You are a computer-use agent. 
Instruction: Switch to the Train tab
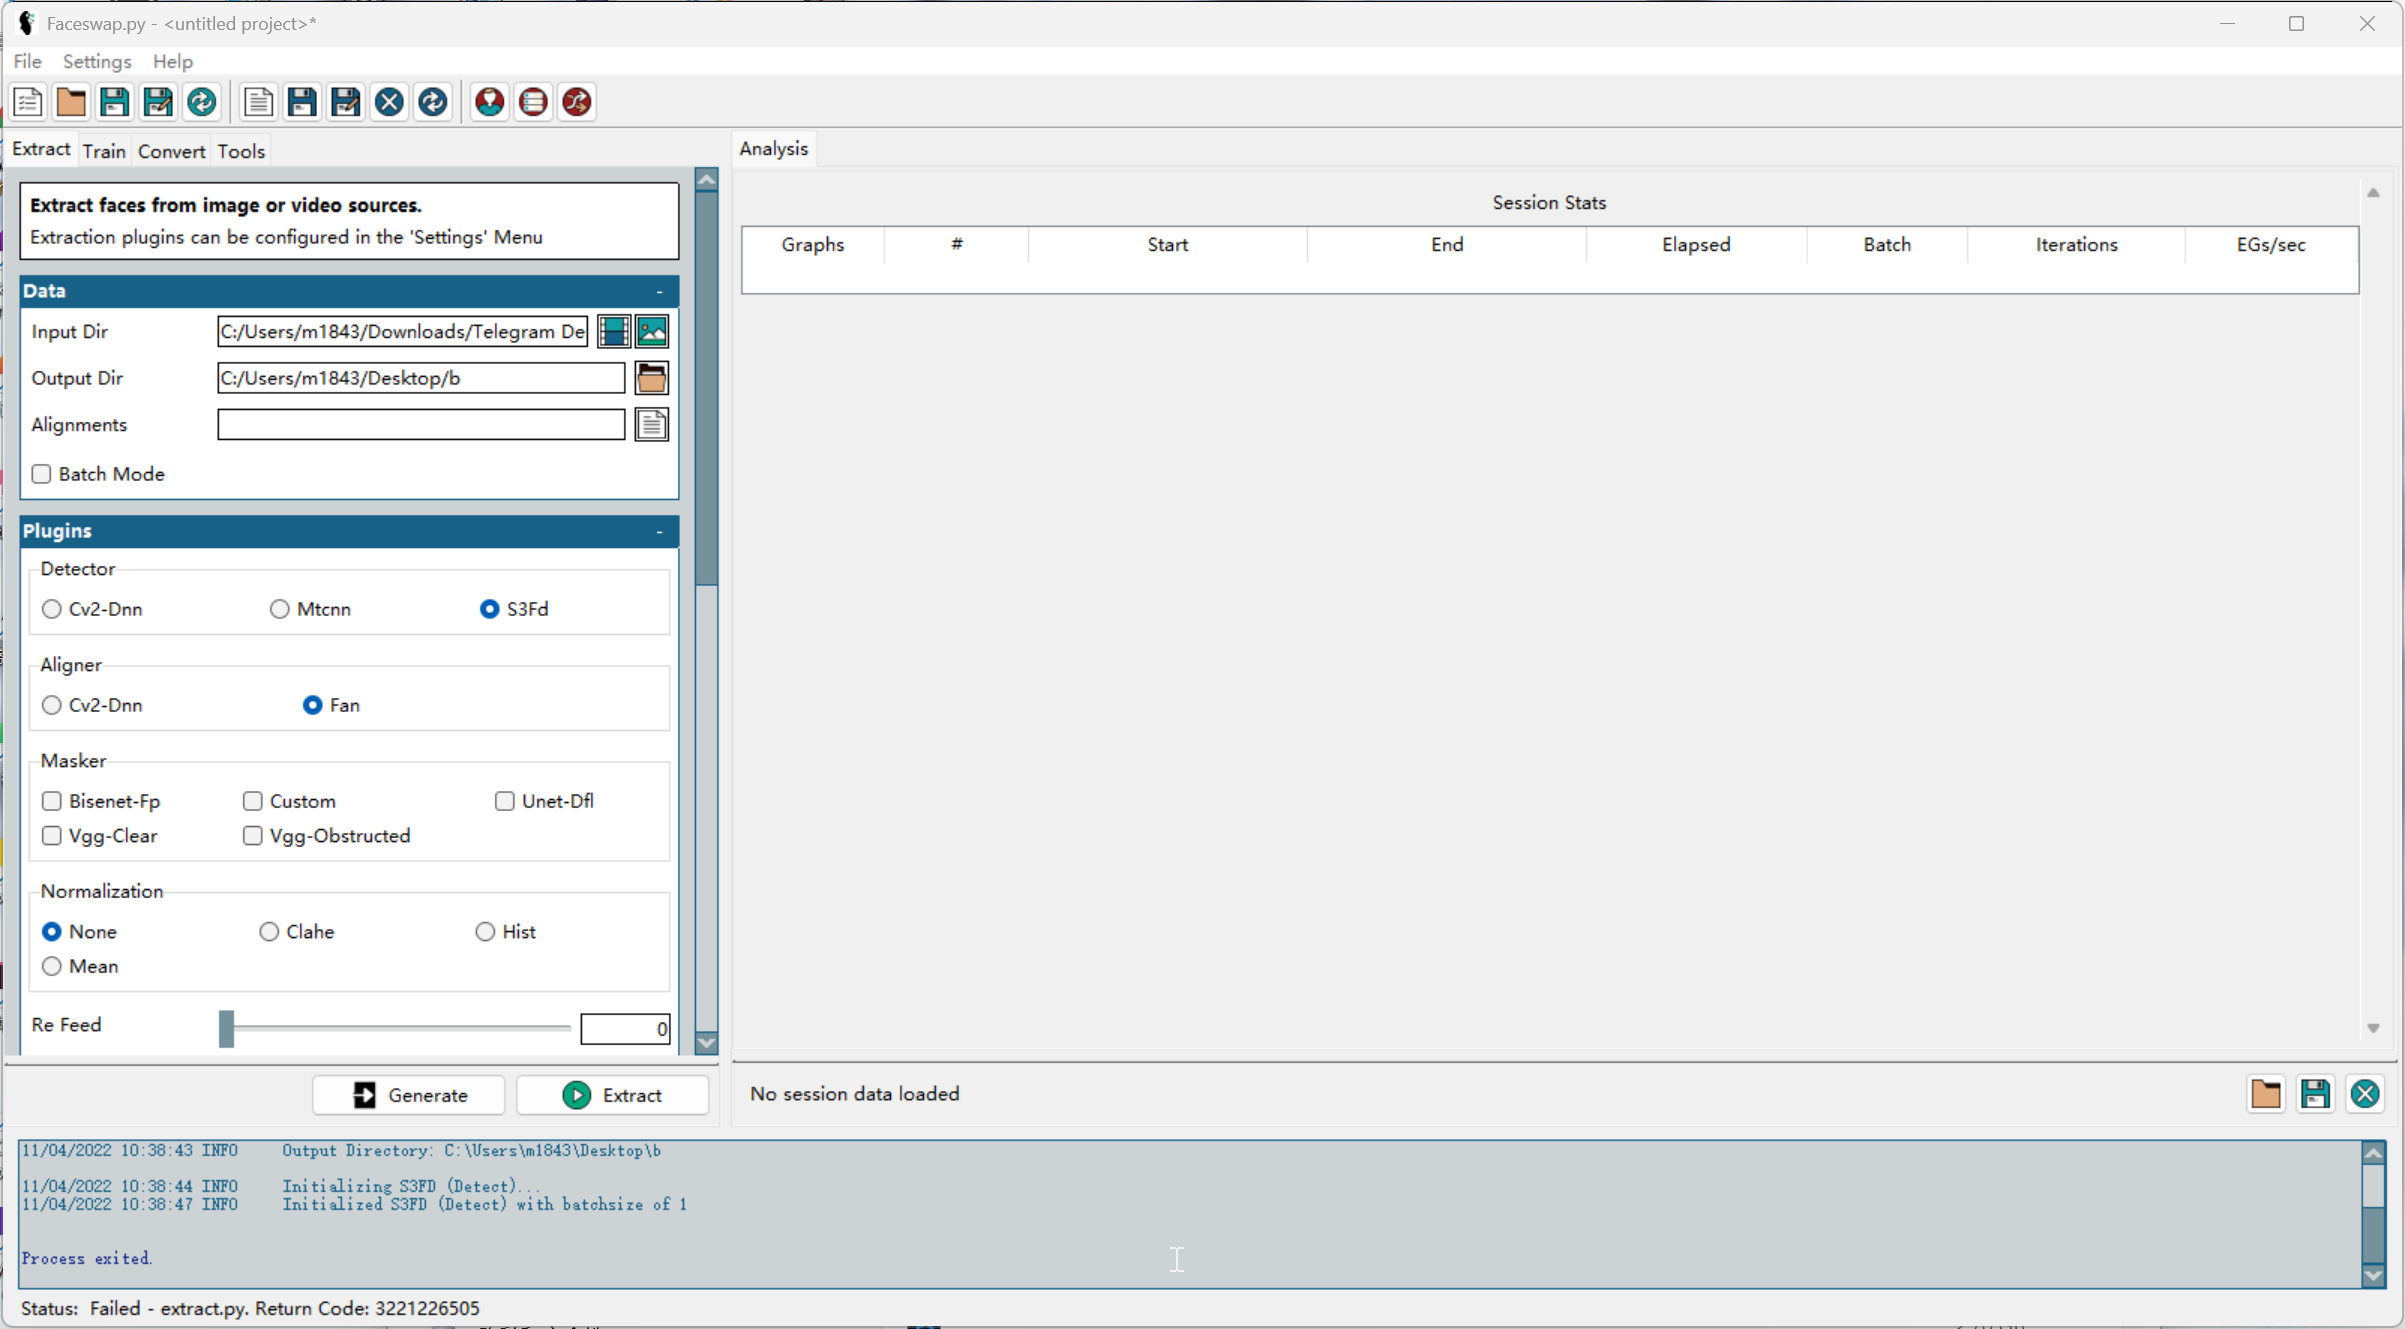(x=104, y=151)
